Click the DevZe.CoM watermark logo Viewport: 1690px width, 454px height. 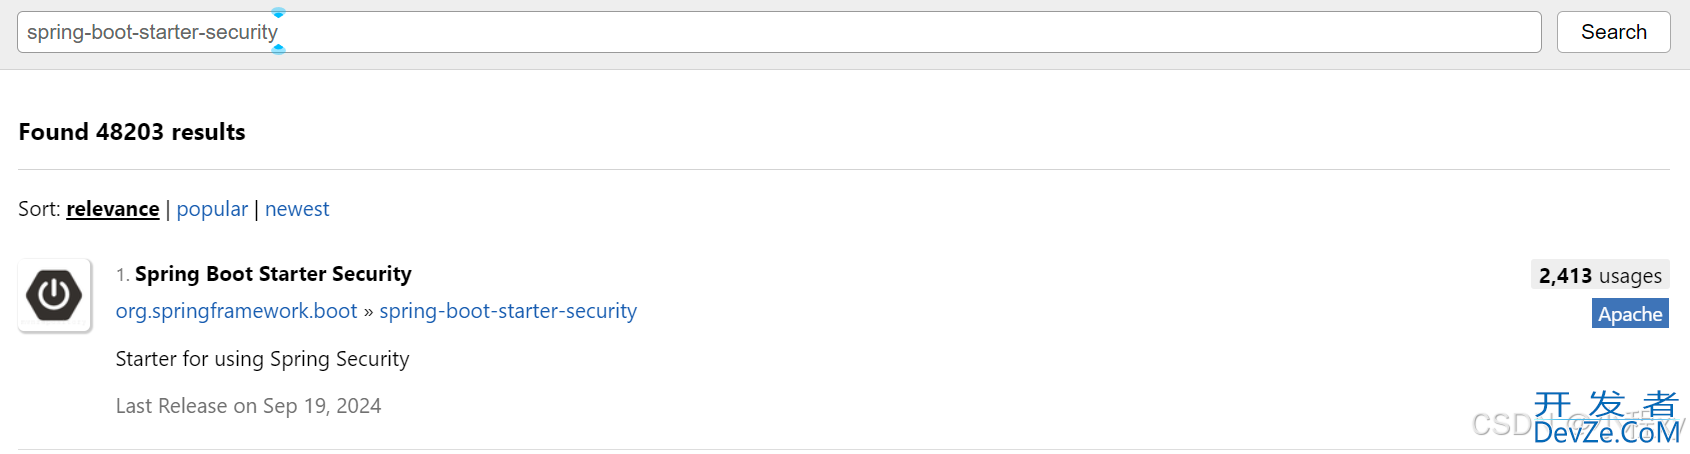click(1607, 433)
